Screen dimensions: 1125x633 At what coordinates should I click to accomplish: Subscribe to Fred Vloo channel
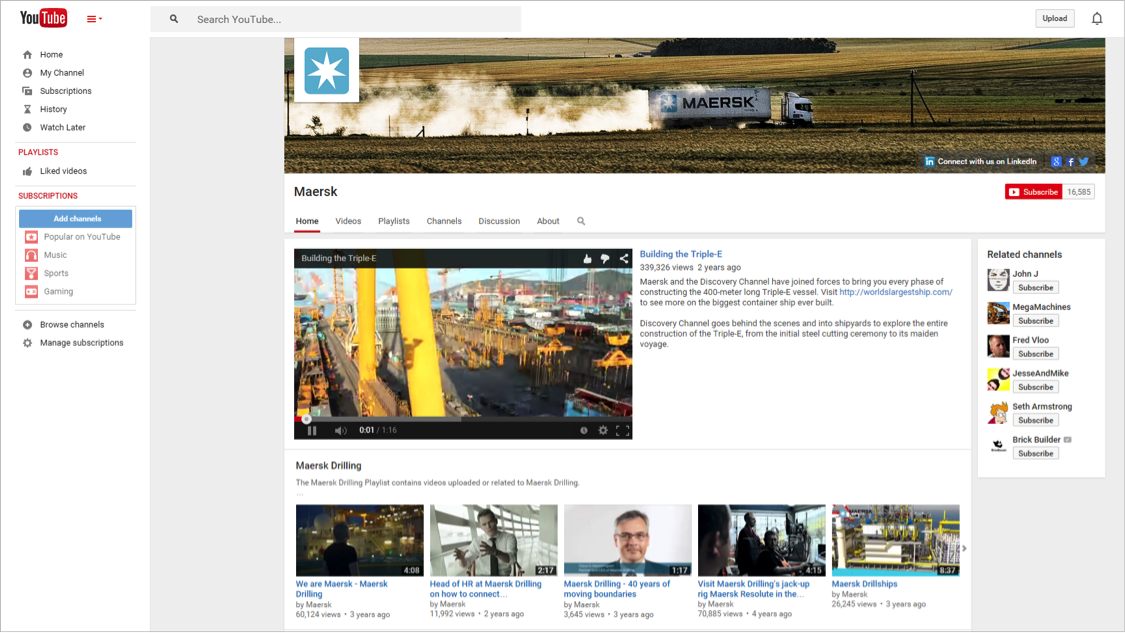(x=1035, y=354)
